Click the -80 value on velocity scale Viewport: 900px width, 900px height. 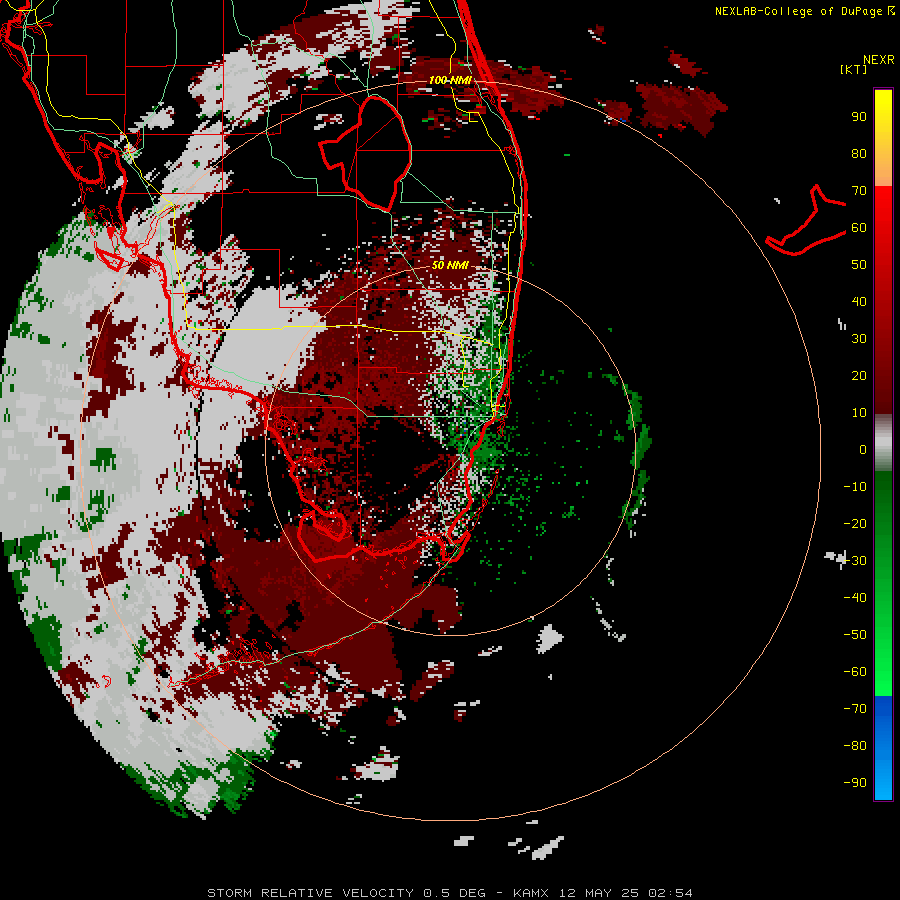(x=855, y=746)
